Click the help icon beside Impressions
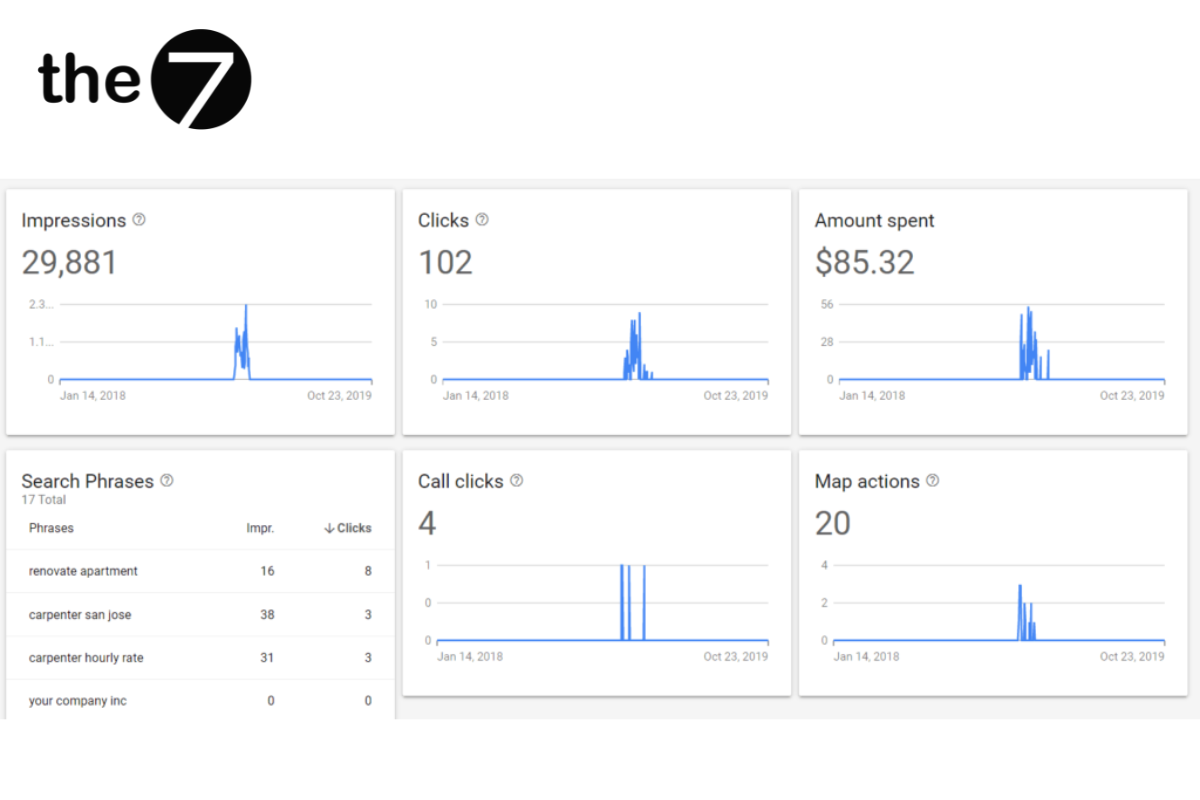This screenshot has width=1200, height=800. coord(139,220)
